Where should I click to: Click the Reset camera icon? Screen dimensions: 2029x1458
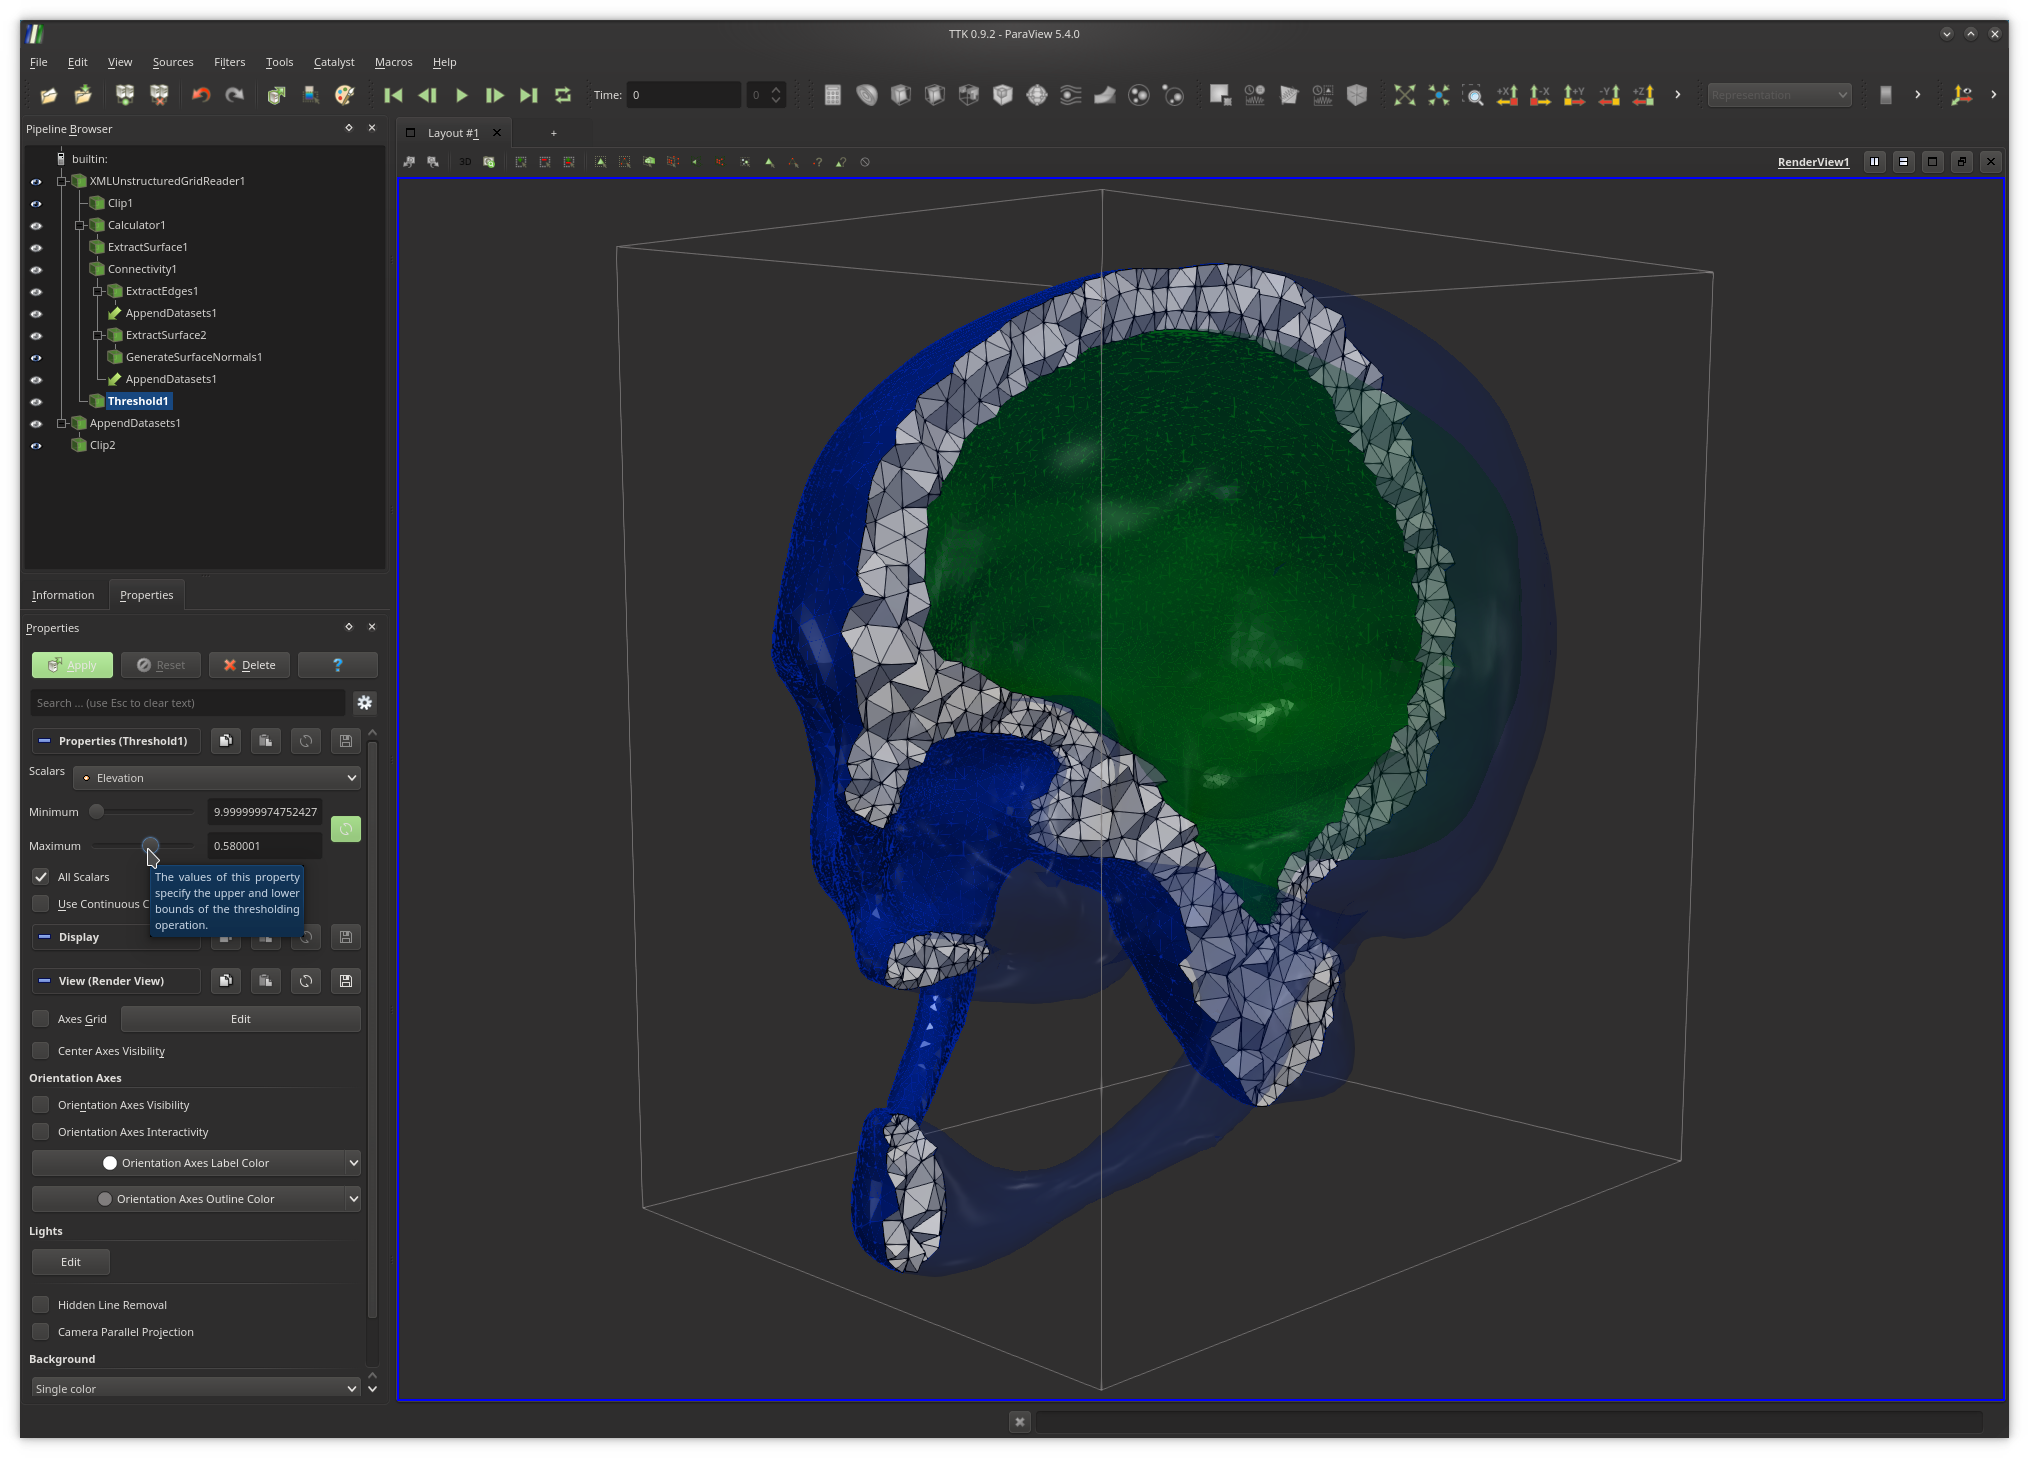tap(1405, 95)
